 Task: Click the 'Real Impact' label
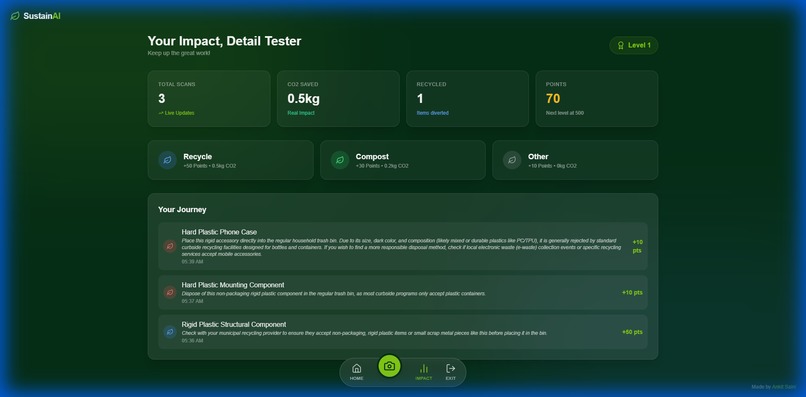(301, 113)
